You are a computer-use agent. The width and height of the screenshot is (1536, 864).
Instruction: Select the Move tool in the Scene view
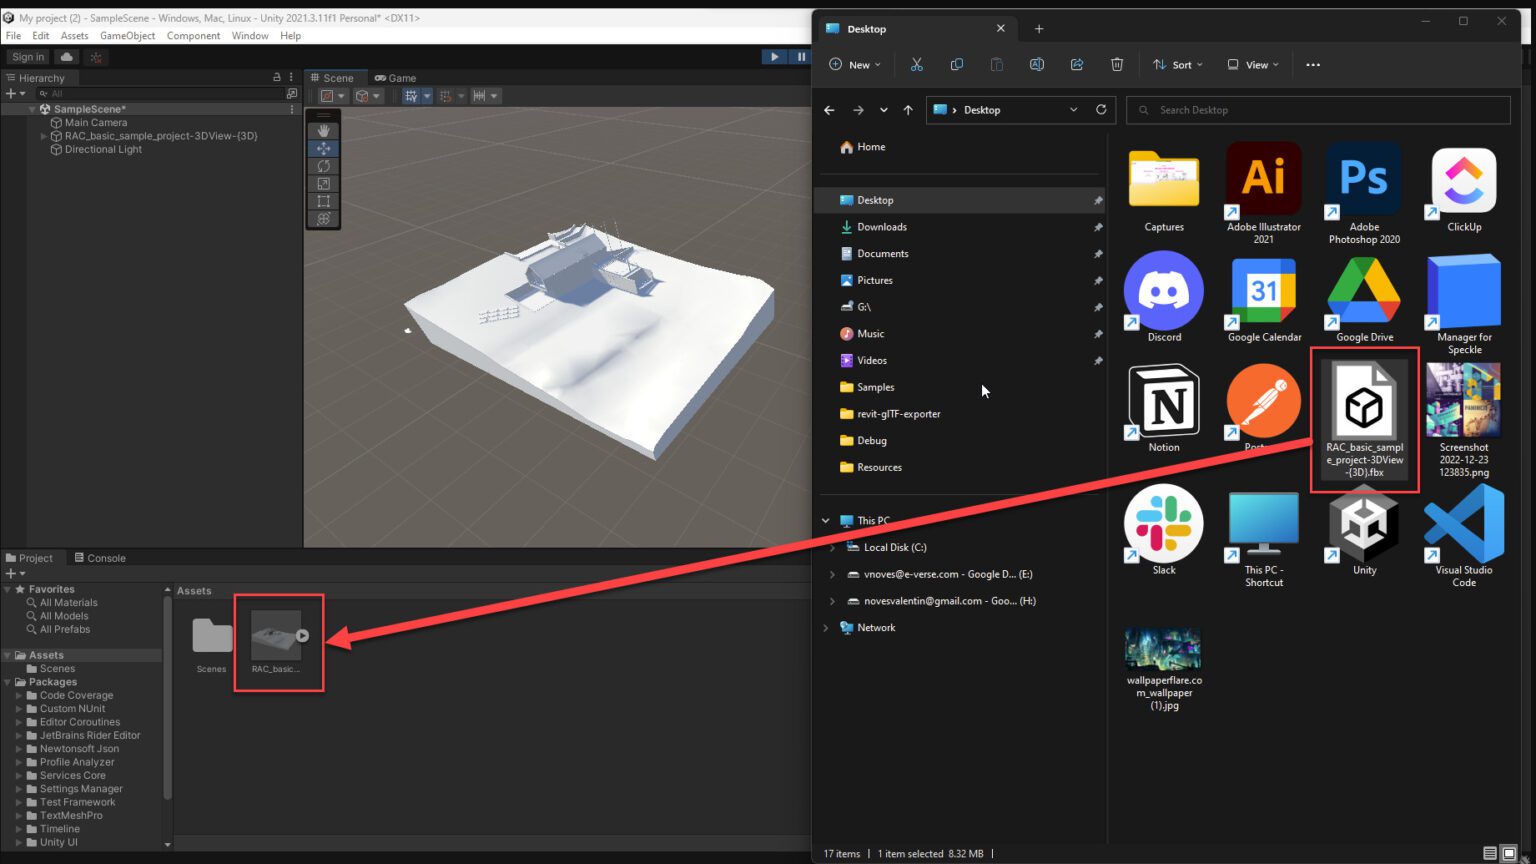pyautogui.click(x=322, y=148)
